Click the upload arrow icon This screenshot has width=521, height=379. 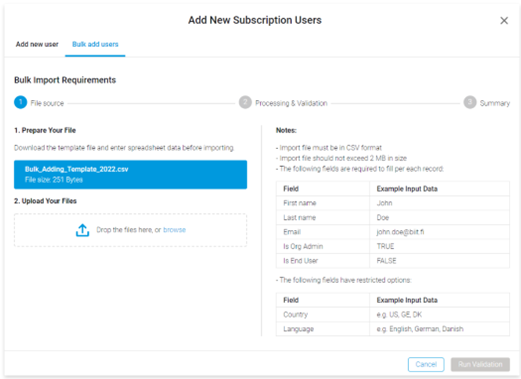click(82, 230)
